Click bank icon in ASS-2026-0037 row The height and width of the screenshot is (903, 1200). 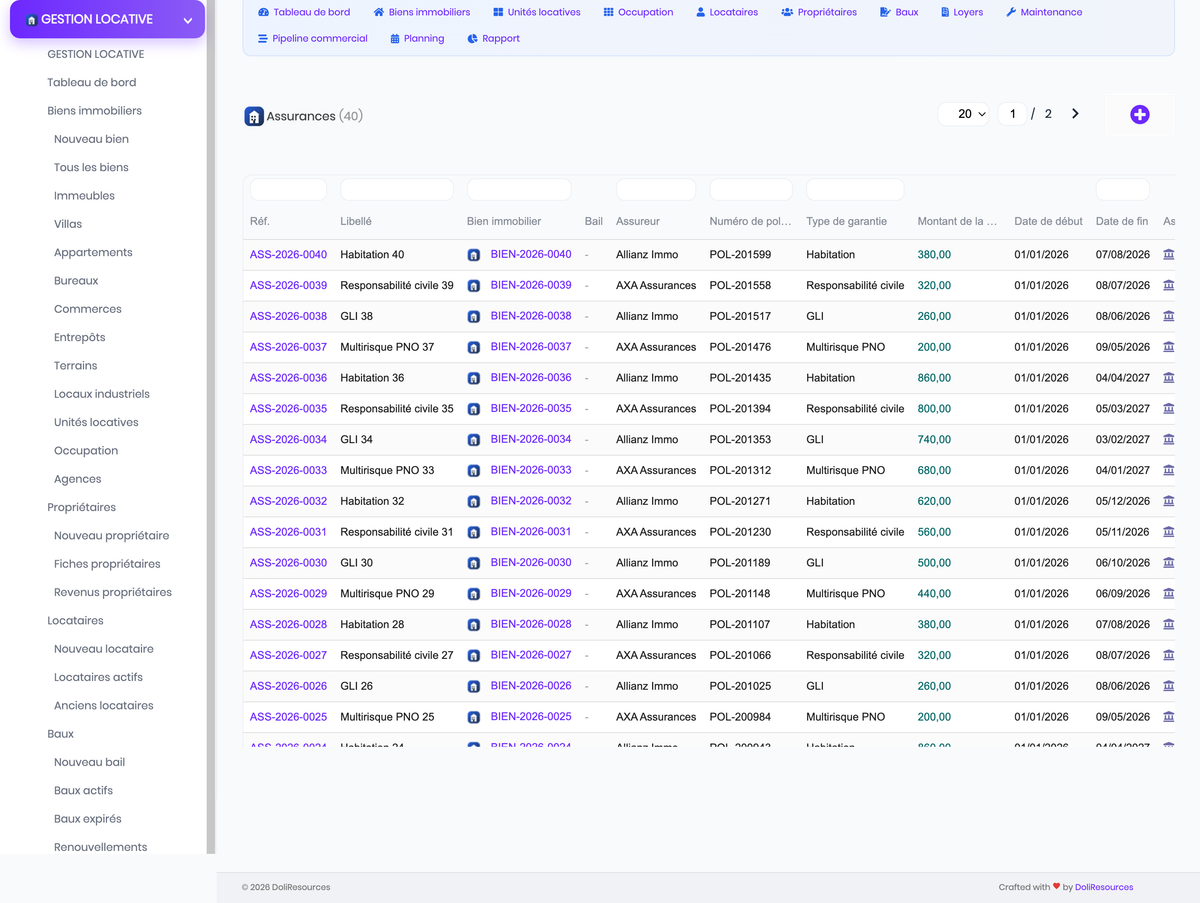(1169, 347)
